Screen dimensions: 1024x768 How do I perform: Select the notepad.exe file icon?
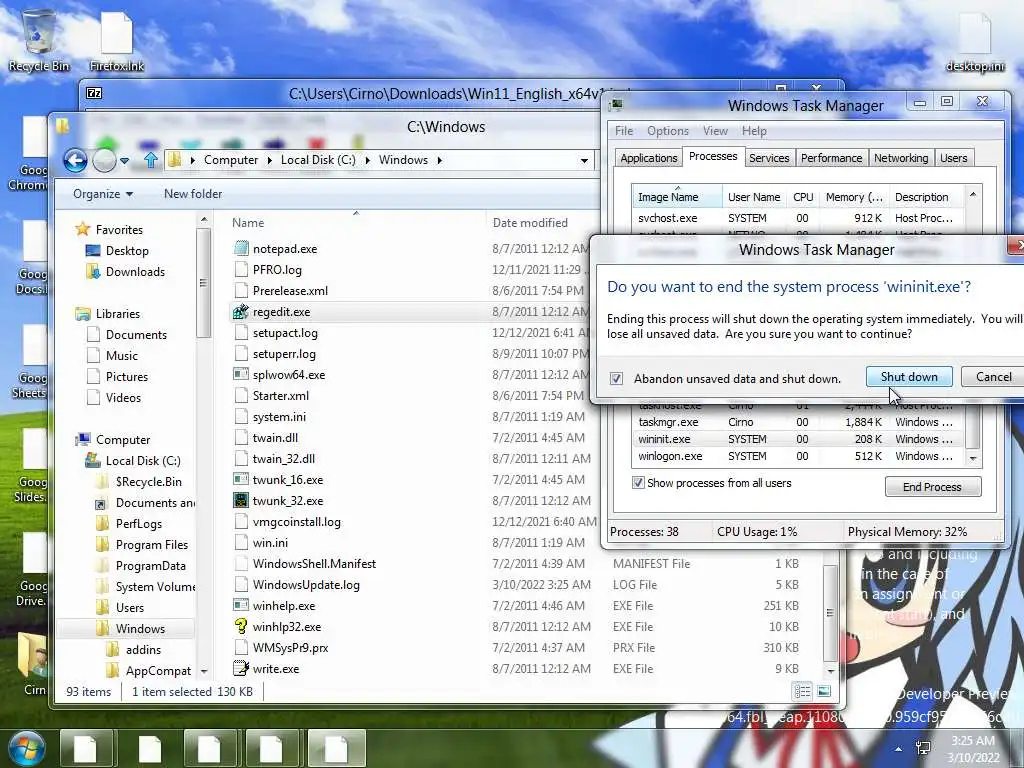coord(241,249)
